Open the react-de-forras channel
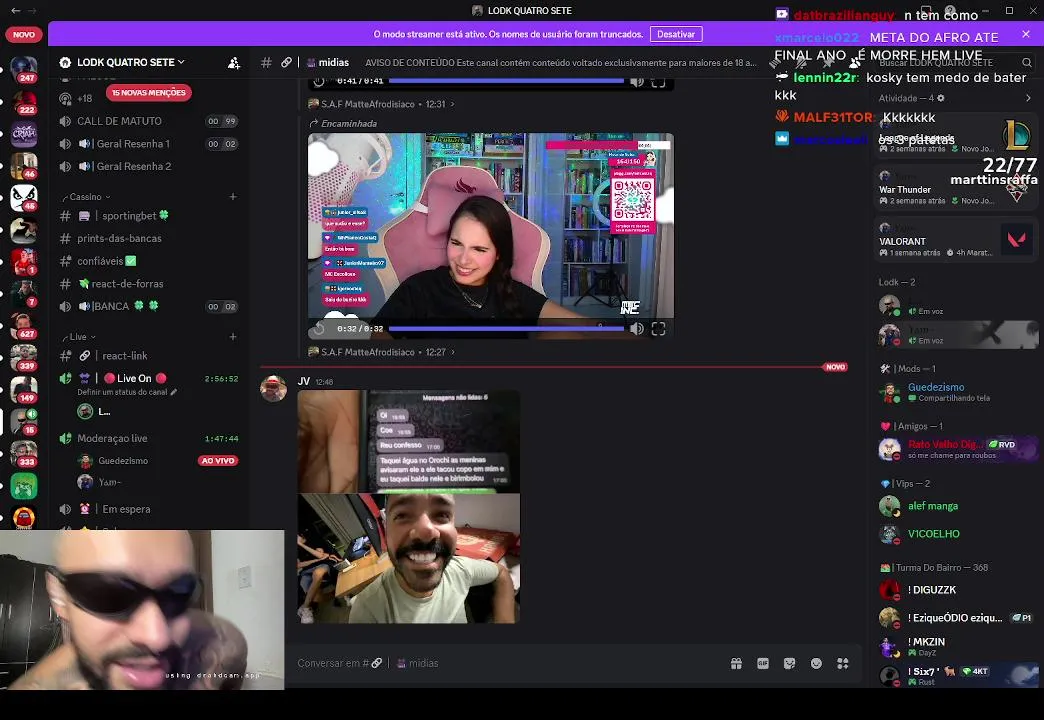This screenshot has width=1044, height=720. [148, 284]
